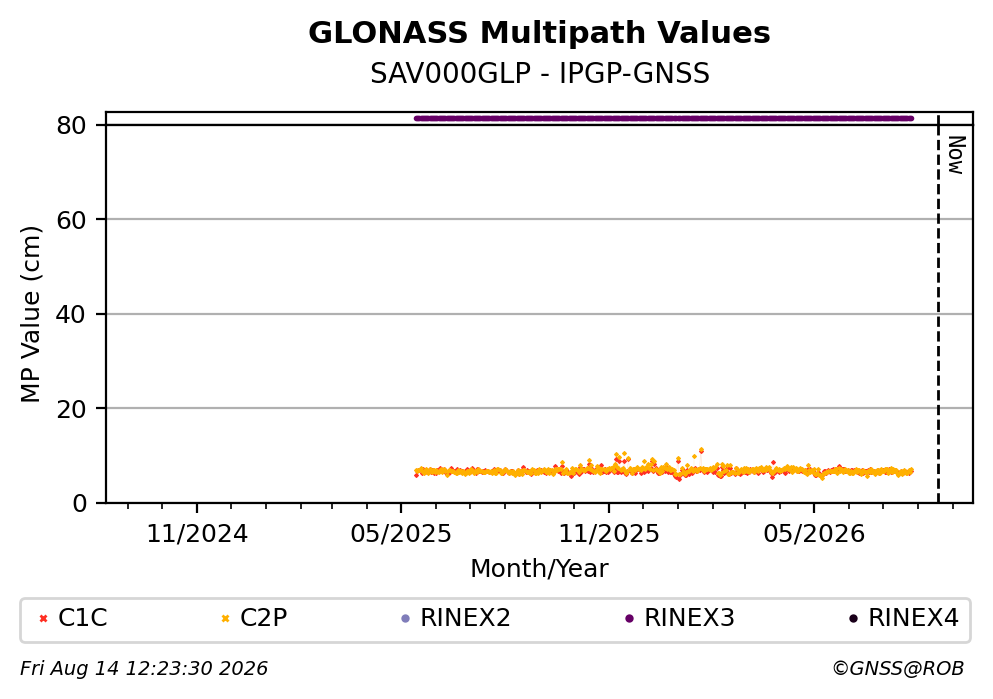Image resolution: width=993 pixels, height=699 pixels.
Task: Click the 05/2025 x-axis tick label
Action: tap(401, 534)
